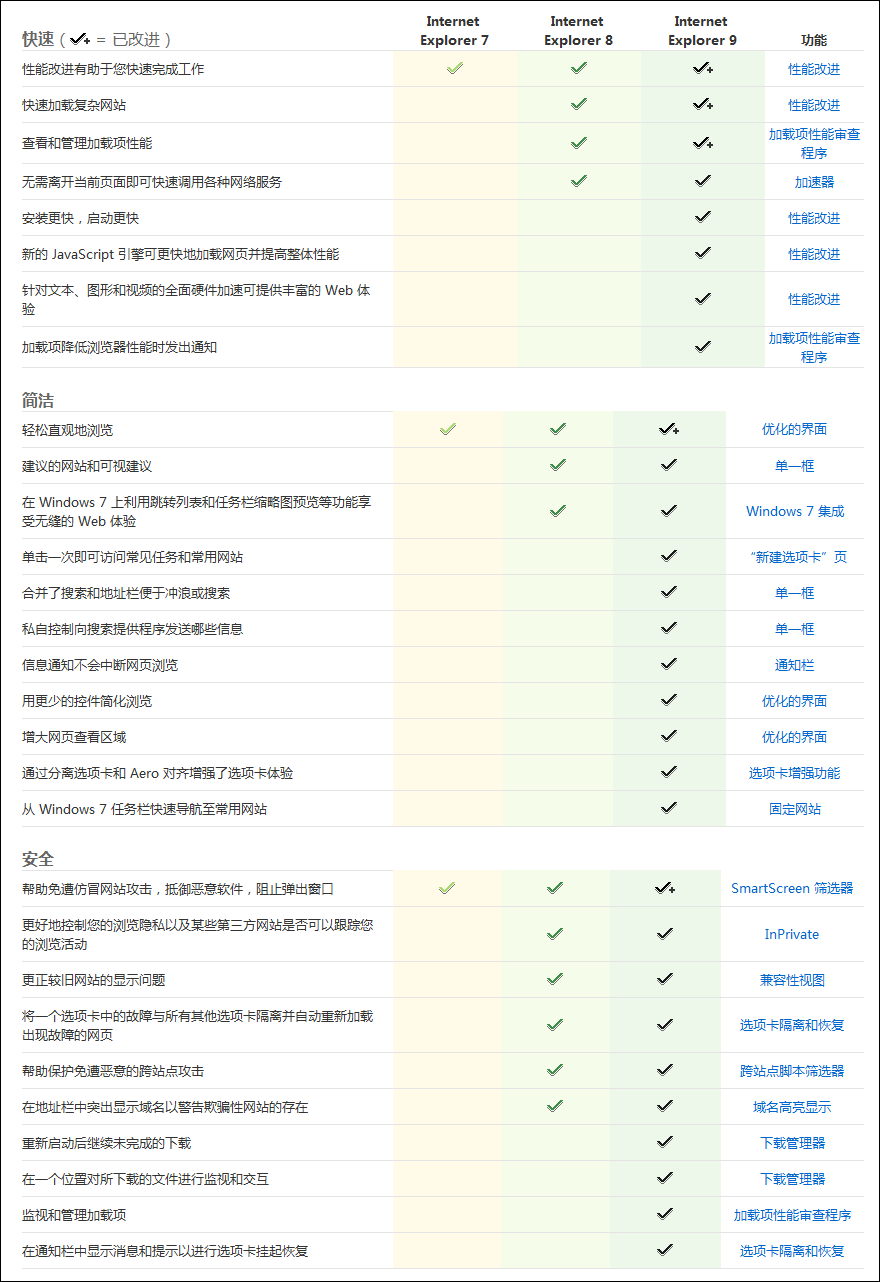Open 性能改进 link beside 安装更快，启动更快
880x1282 pixels.
814,218
